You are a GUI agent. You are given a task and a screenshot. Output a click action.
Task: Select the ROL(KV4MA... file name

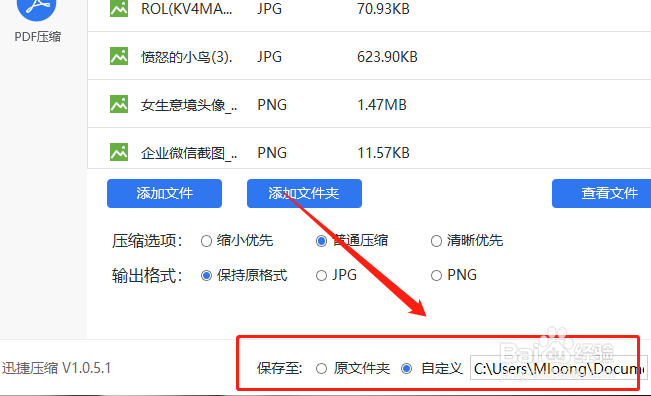[x=186, y=9]
